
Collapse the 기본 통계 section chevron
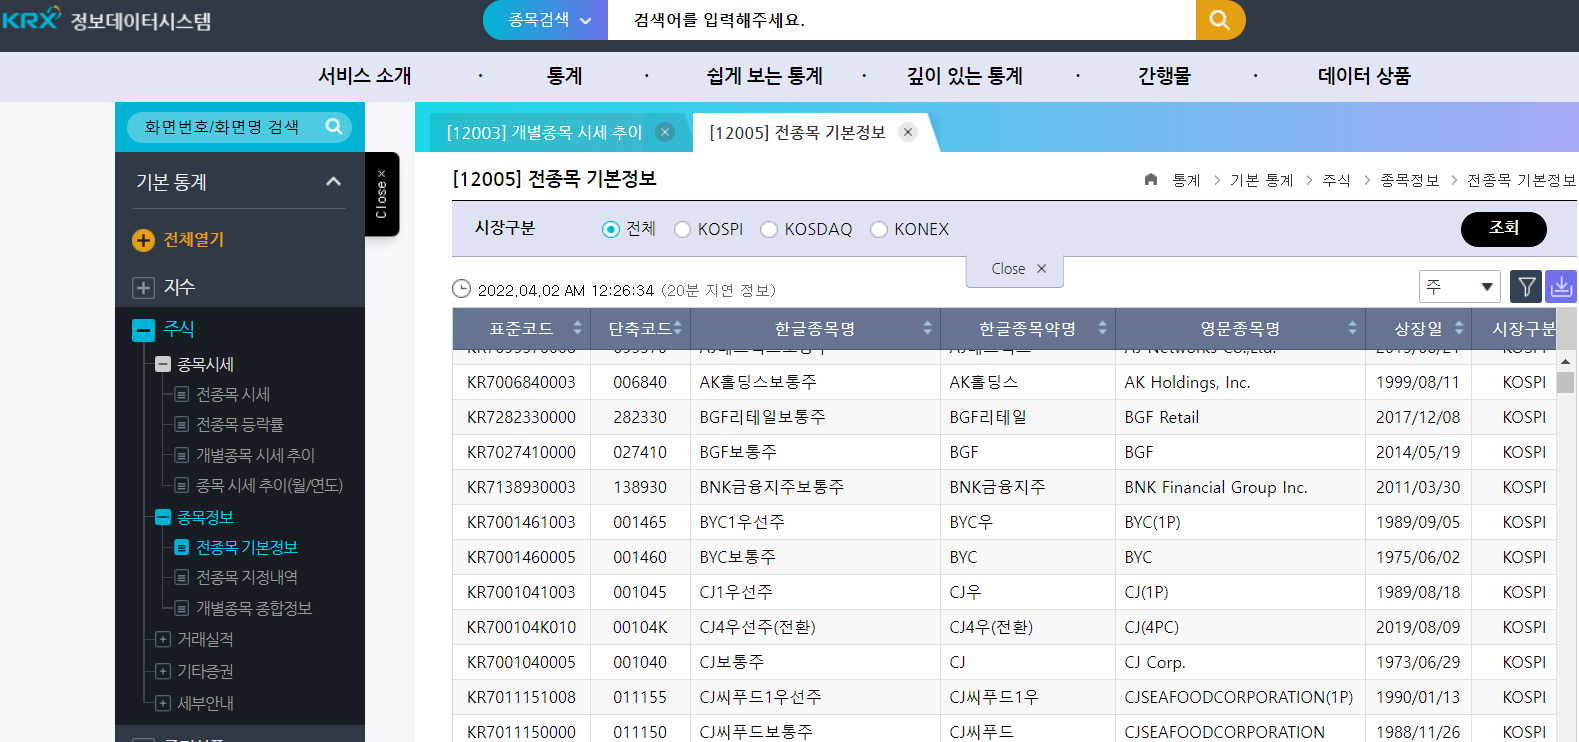(334, 182)
